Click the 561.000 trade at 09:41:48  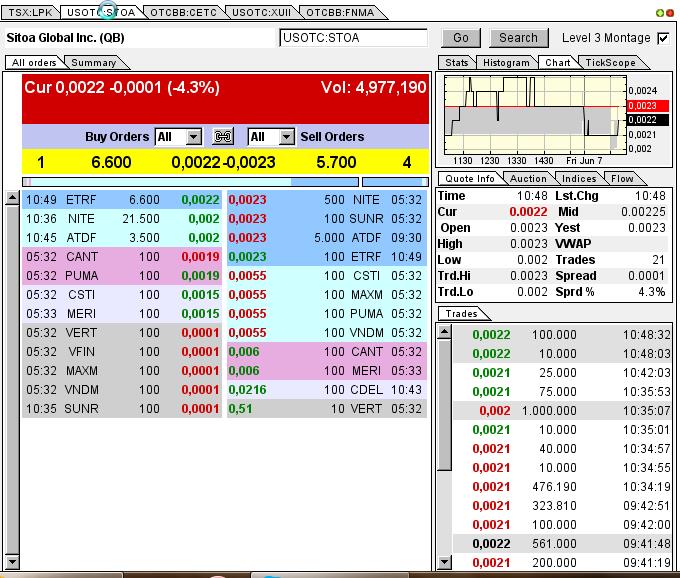(x=562, y=544)
